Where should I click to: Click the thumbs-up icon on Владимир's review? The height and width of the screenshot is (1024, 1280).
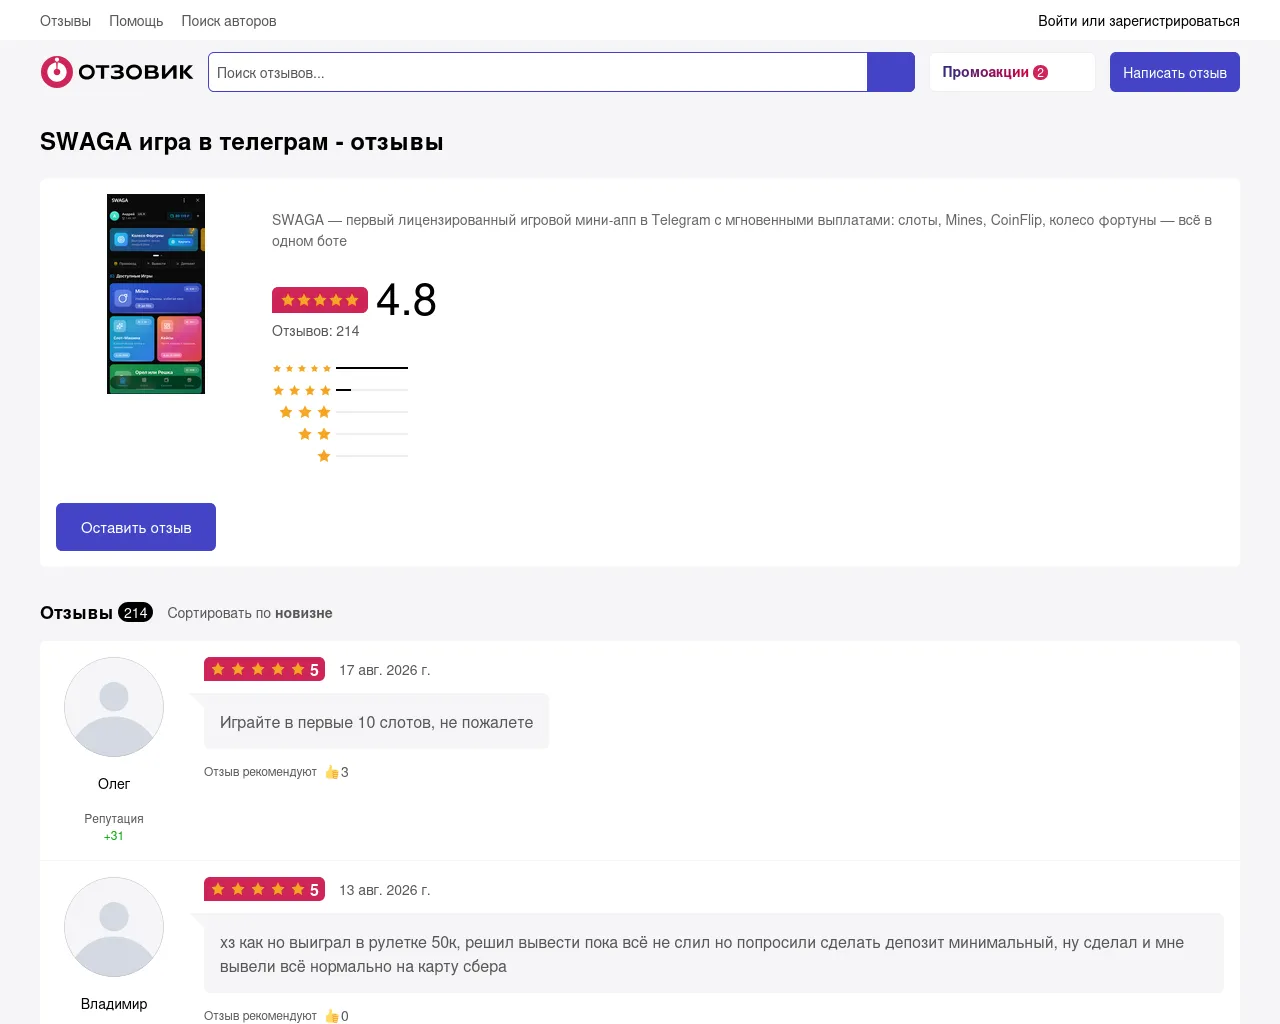coord(332,1016)
